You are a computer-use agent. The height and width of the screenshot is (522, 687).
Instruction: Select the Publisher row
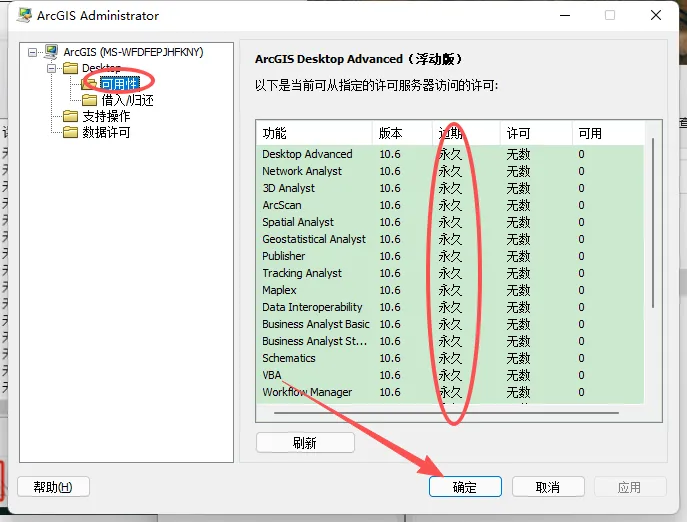point(450,256)
